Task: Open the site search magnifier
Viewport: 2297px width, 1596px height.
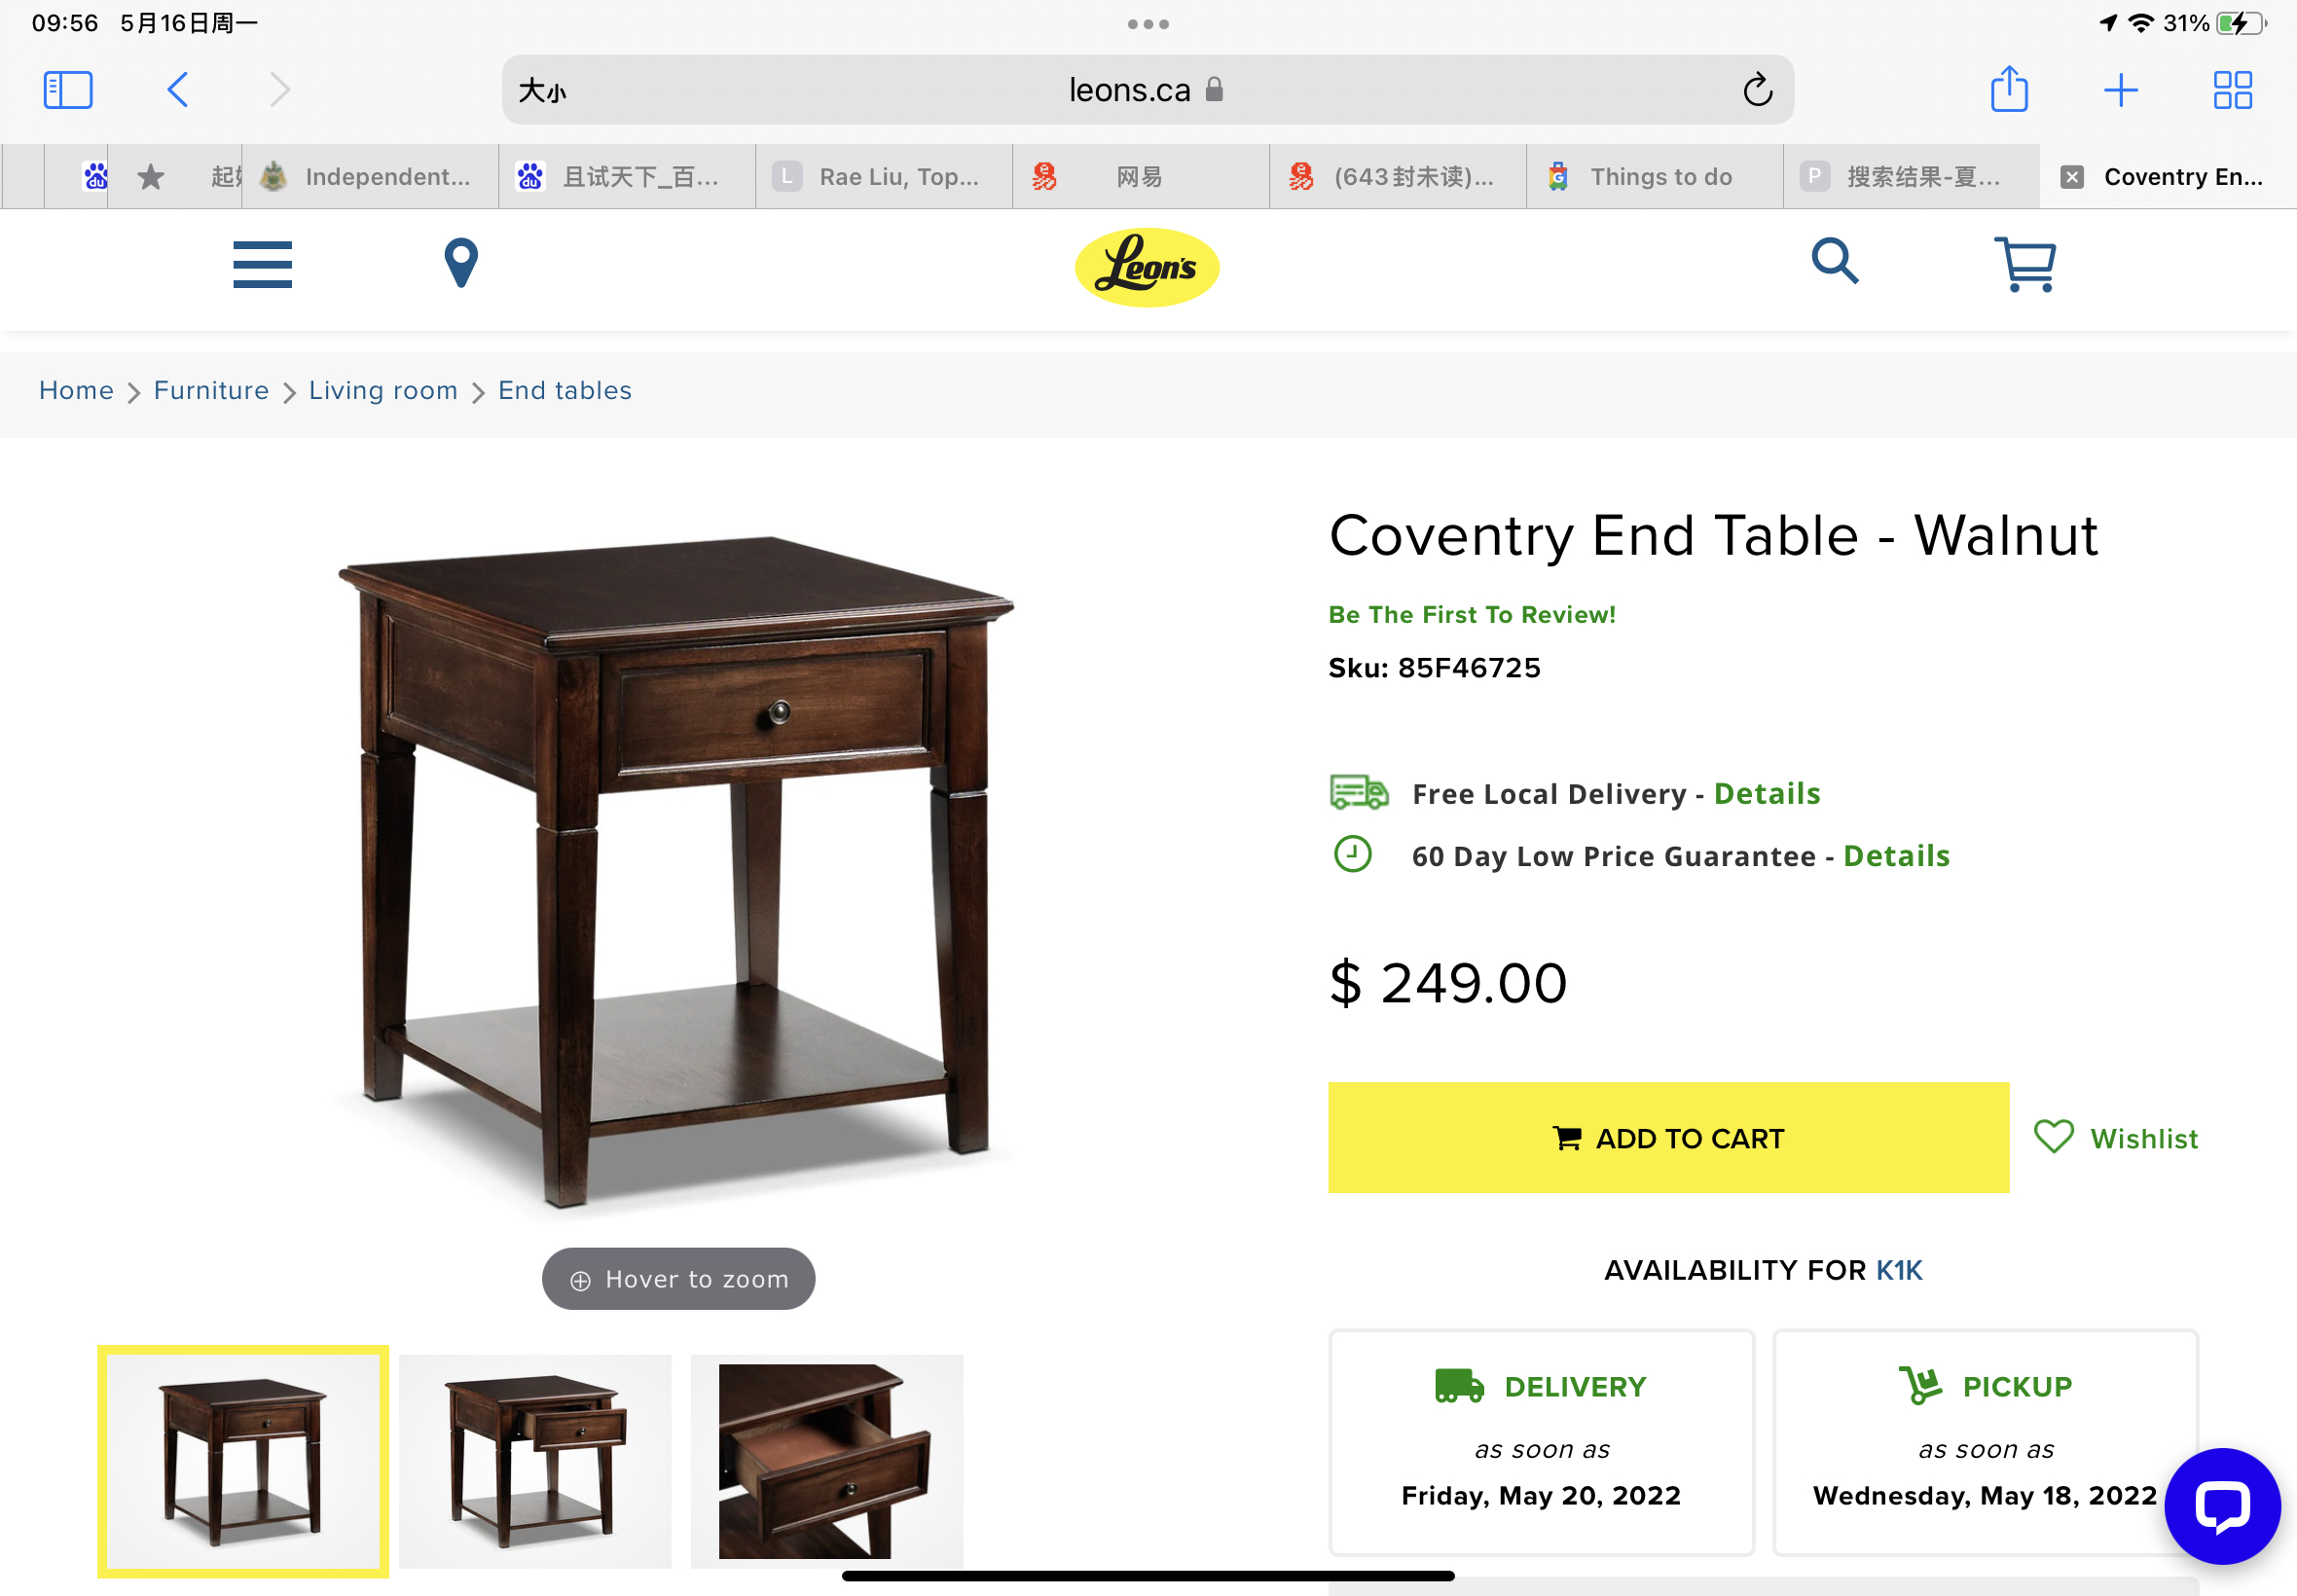Action: click(x=1834, y=262)
